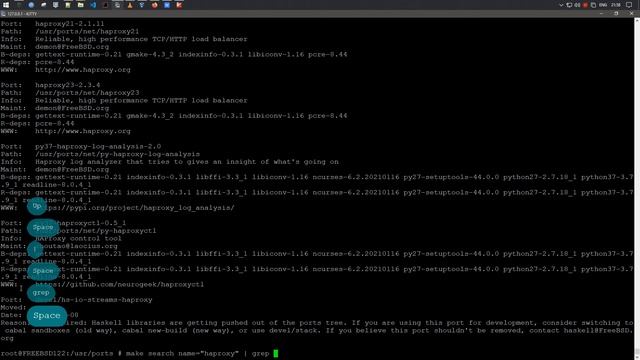This screenshot has width=640, height=360.
Task: Click 'py37-haproxy-log-analysis-2.0' port name
Action: coord(98,147)
